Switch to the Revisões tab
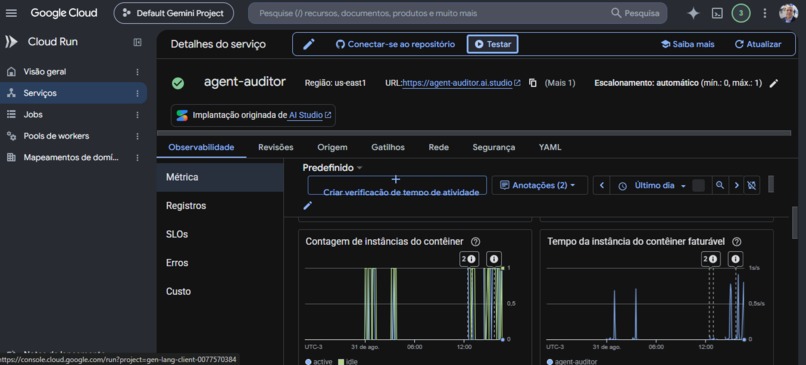 tap(276, 147)
